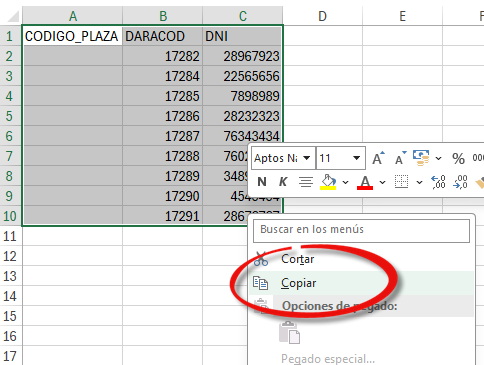Expand the font color dropdown arrow

point(383,182)
